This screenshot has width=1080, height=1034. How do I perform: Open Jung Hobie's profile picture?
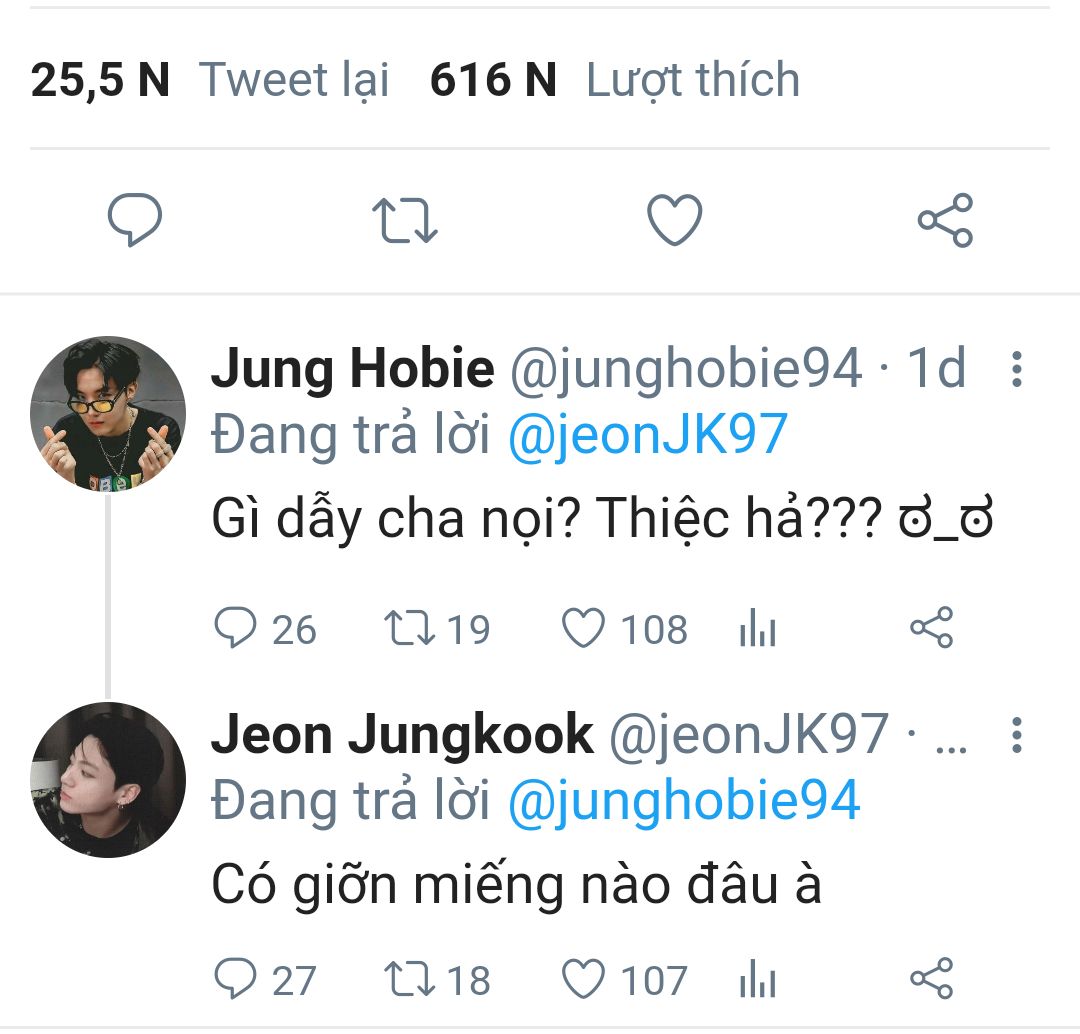click(x=108, y=413)
